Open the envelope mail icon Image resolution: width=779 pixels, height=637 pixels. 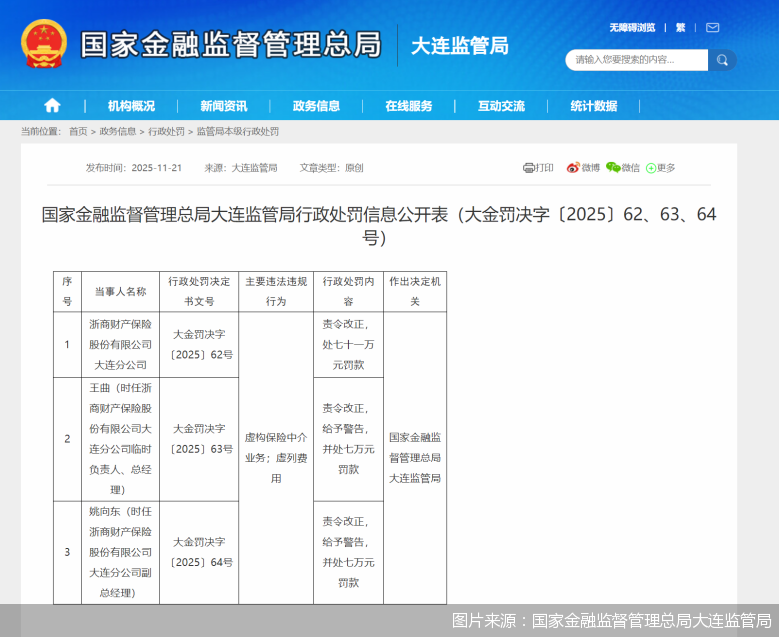(712, 27)
